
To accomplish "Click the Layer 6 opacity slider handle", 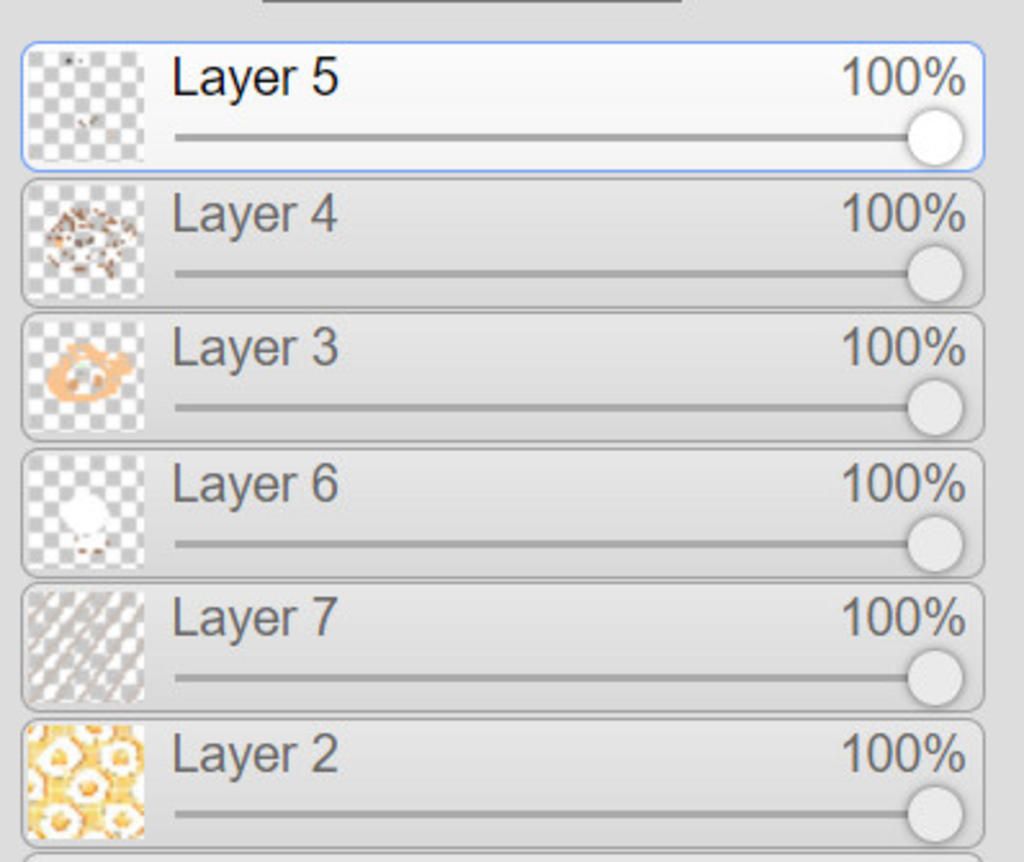I will click(x=935, y=544).
